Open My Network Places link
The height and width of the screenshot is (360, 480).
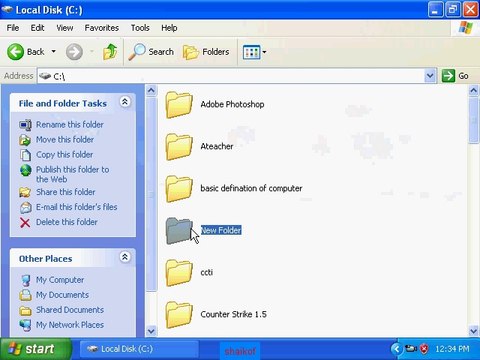[70, 325]
